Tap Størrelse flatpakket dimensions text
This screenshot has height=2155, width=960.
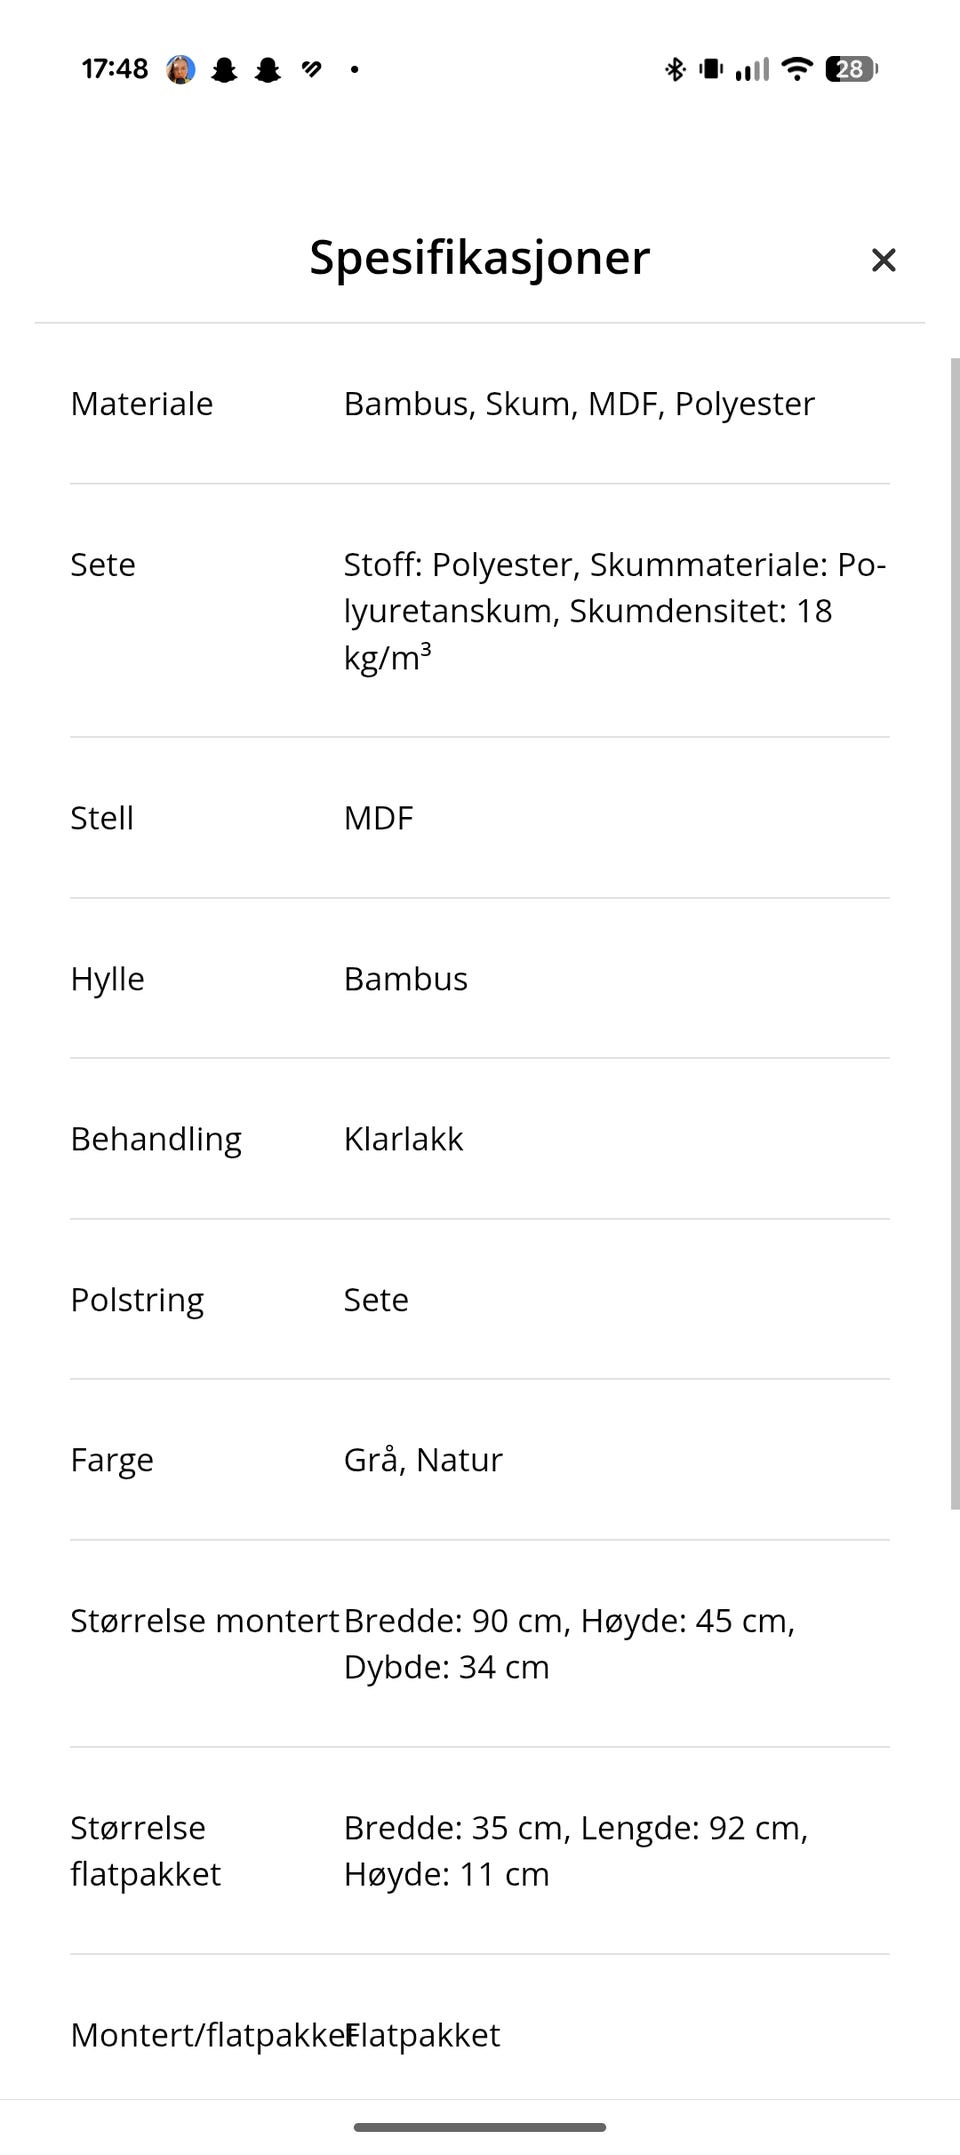click(x=574, y=1850)
